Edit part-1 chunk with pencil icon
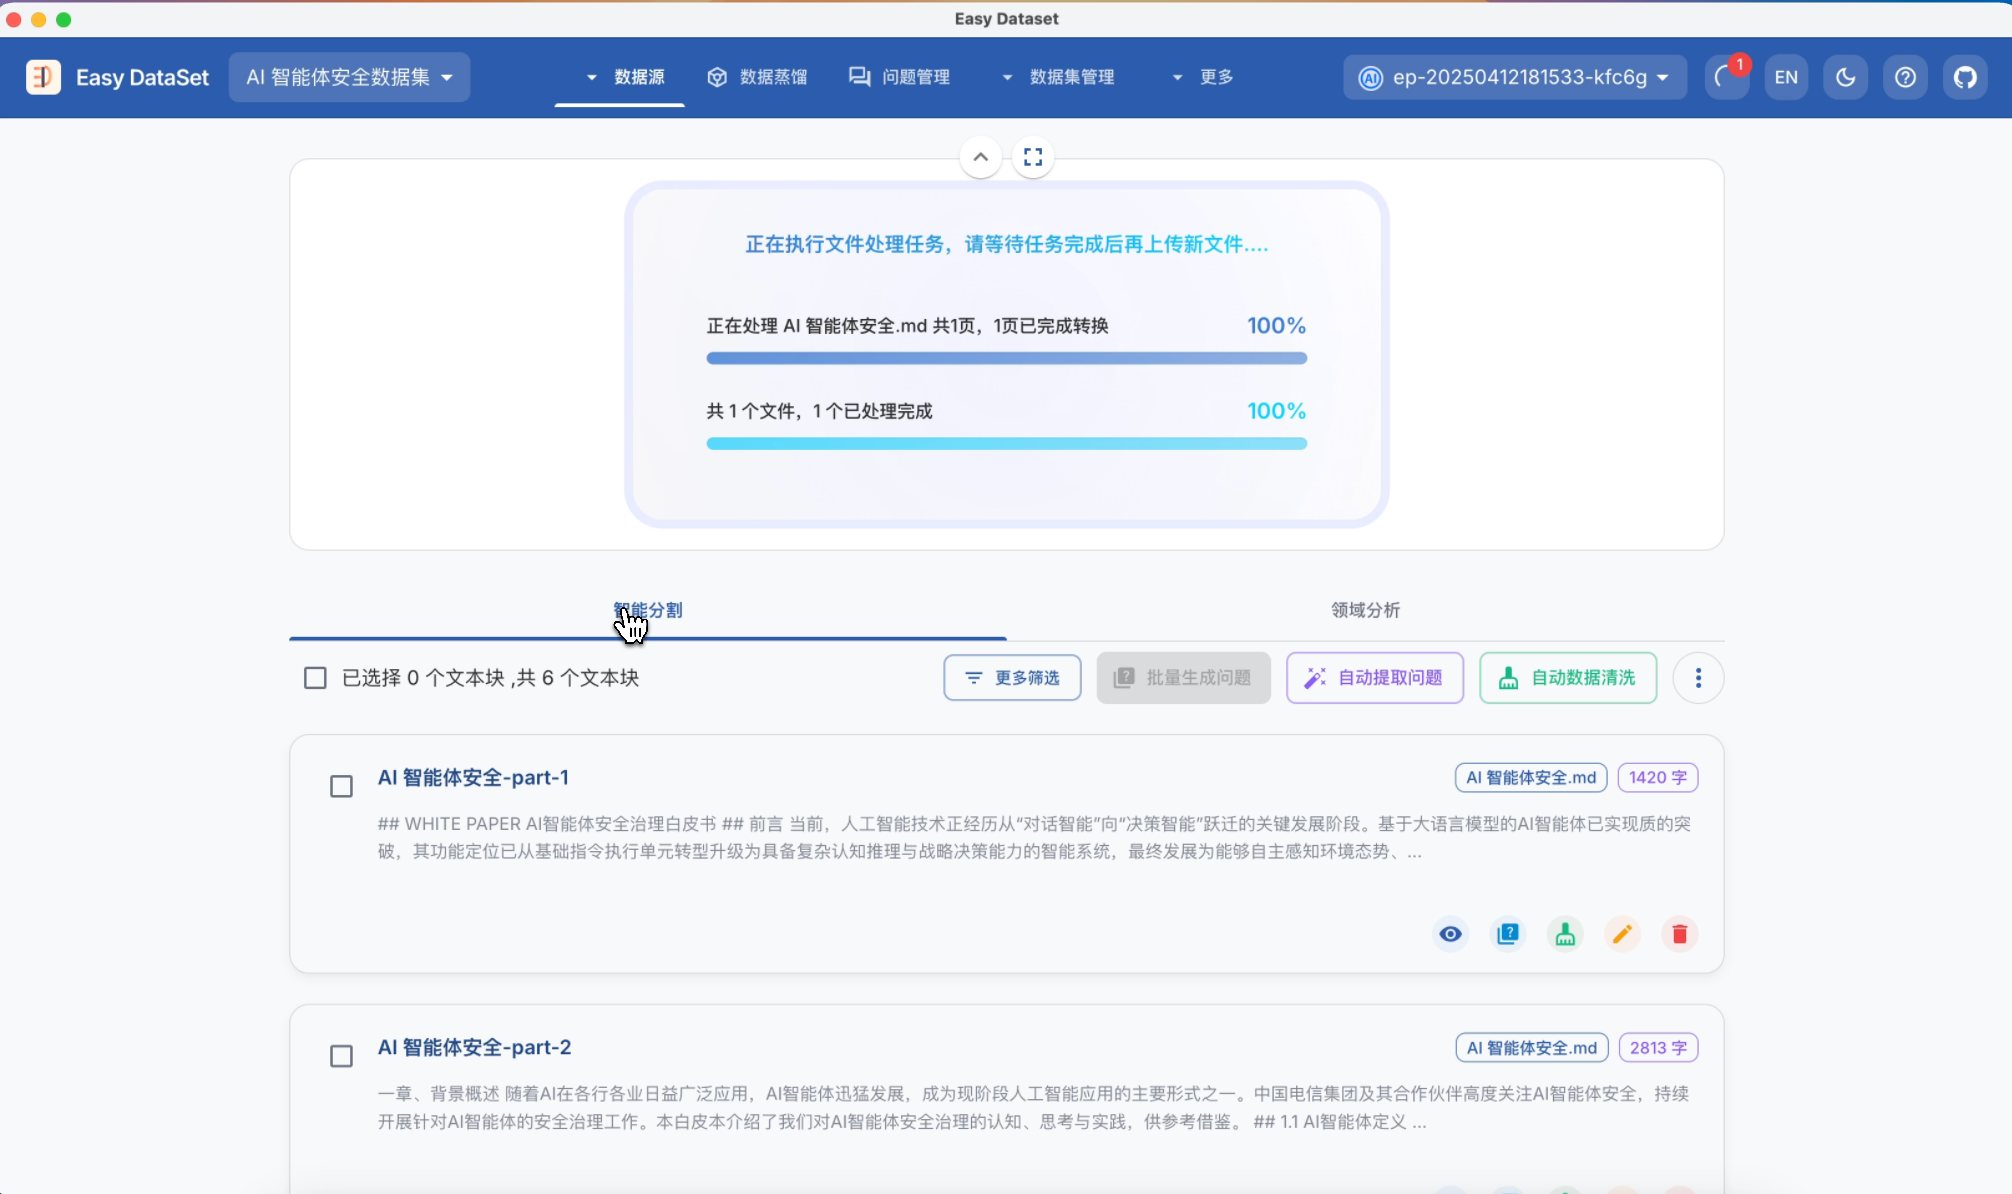 coord(1622,934)
